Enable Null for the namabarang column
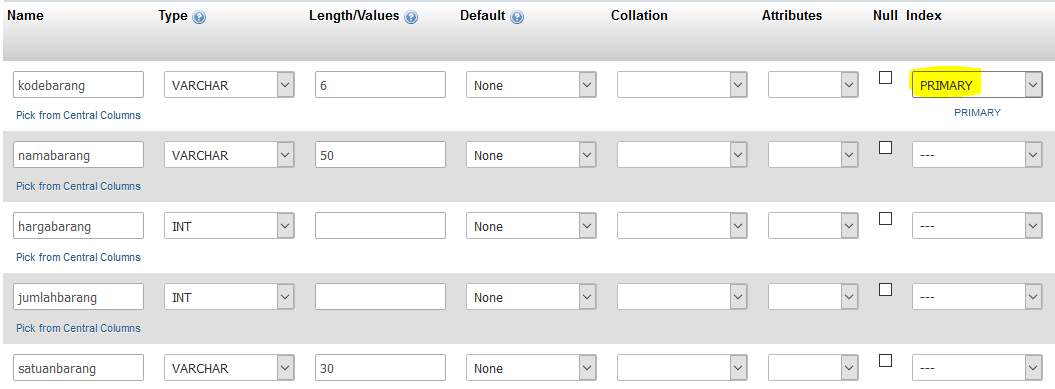Screen dimensions: 1055x389 point(885,147)
